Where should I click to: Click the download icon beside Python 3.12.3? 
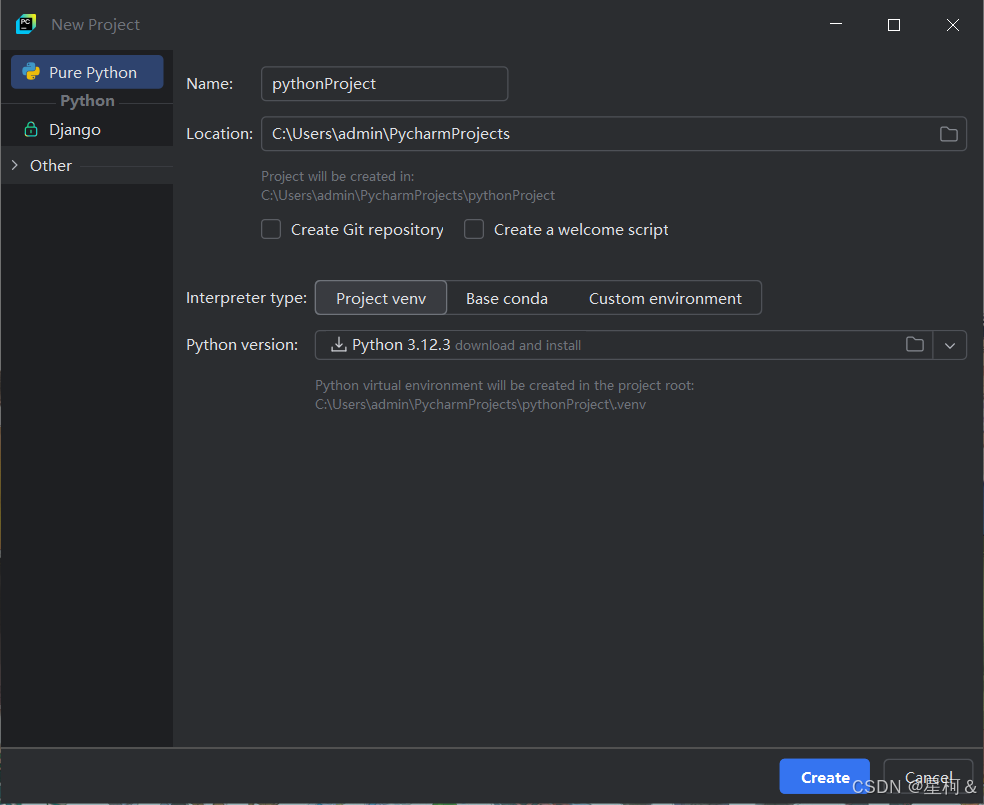tap(338, 344)
